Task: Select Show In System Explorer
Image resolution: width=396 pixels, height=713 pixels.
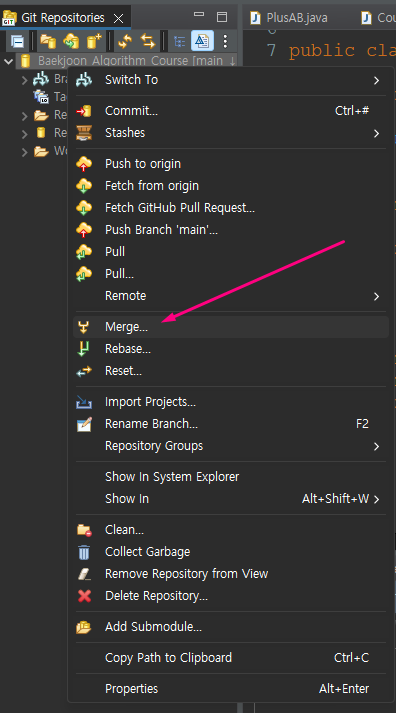Action: tap(231, 477)
